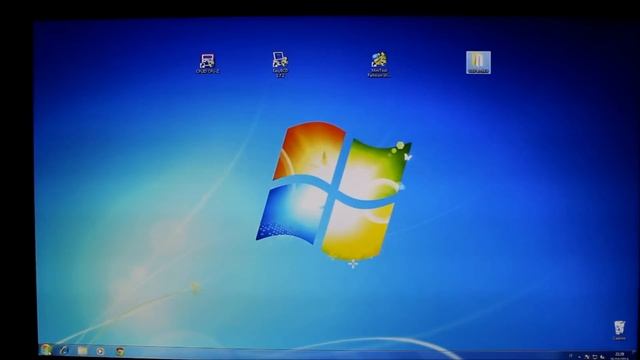Viewport: 640px width, 360px height.
Task: Open the volume tray icon
Action: point(602,357)
